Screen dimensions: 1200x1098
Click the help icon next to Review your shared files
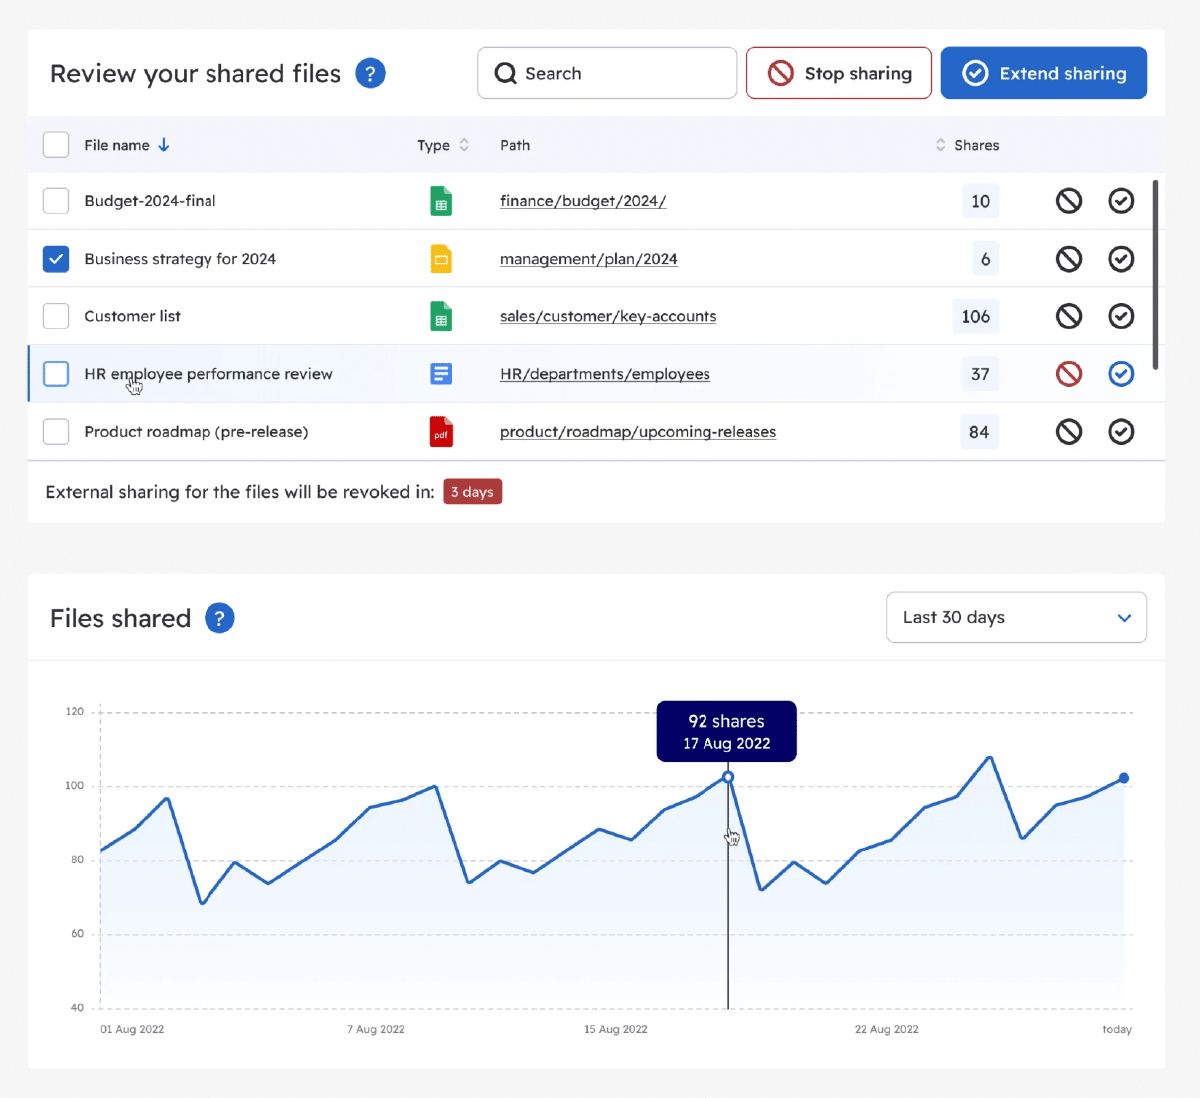[370, 73]
